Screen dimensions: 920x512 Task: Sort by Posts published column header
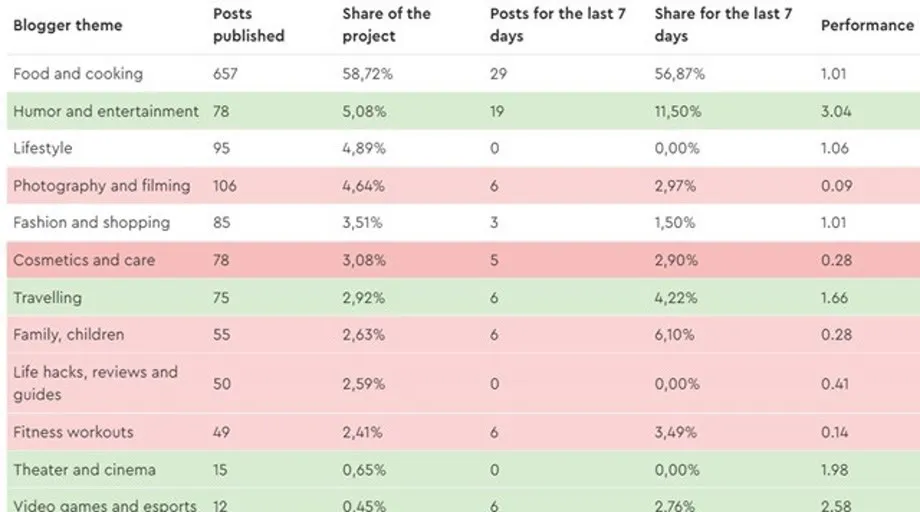(249, 25)
